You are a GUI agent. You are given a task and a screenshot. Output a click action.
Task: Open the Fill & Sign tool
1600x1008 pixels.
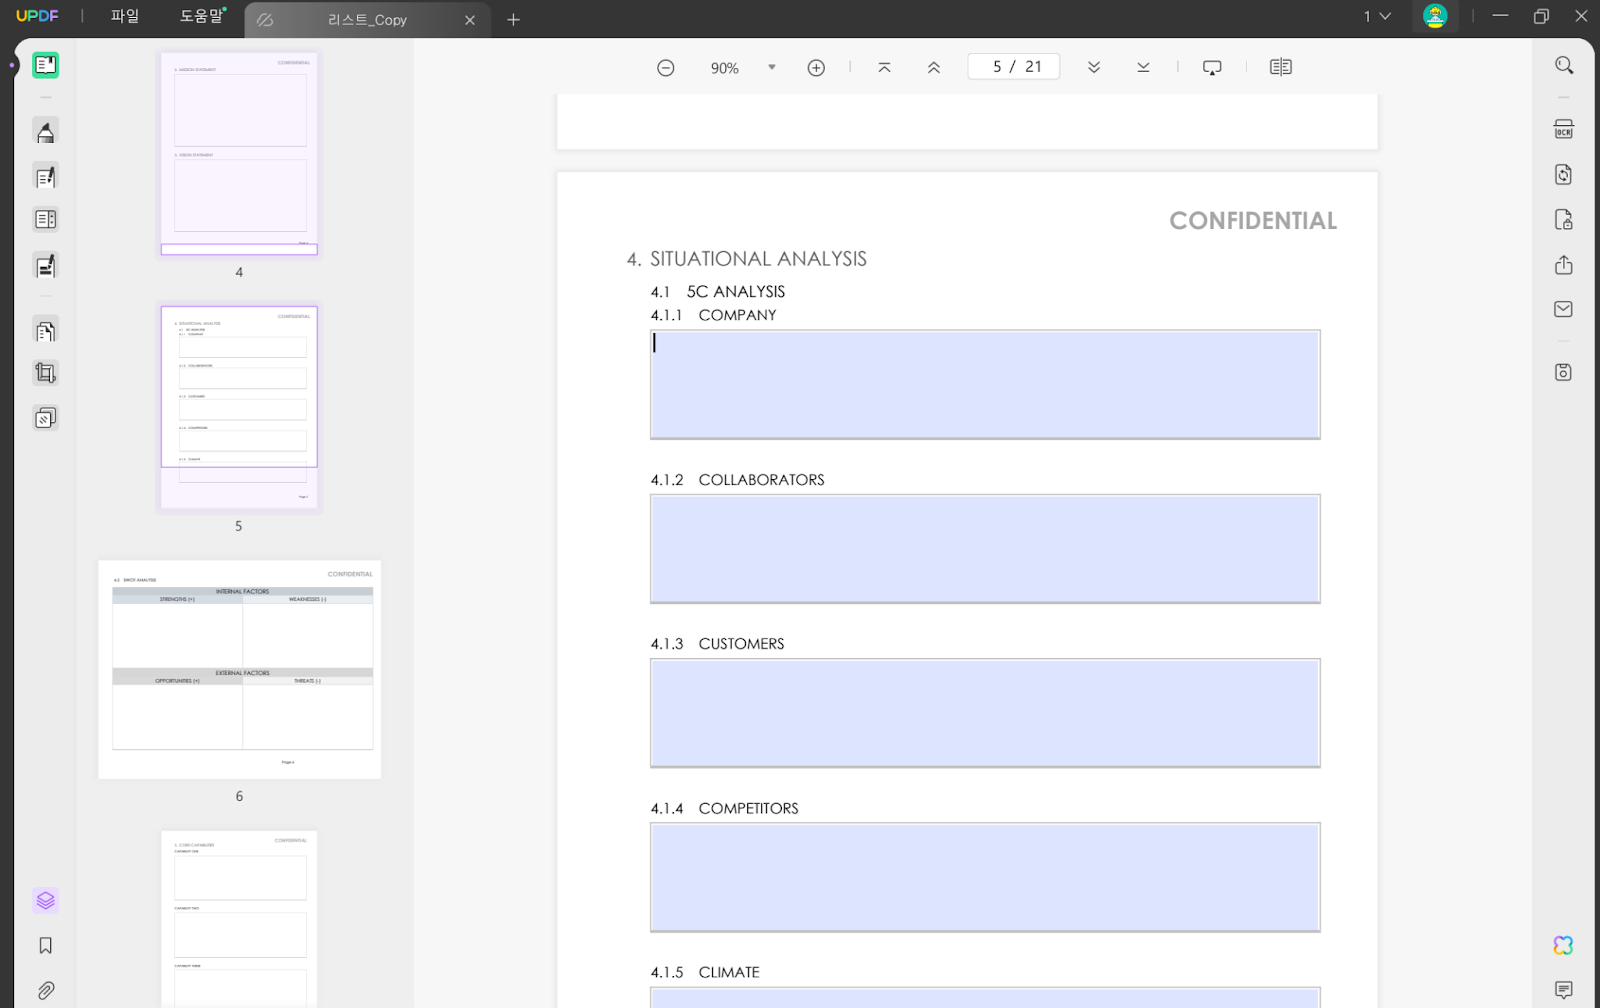(45, 266)
